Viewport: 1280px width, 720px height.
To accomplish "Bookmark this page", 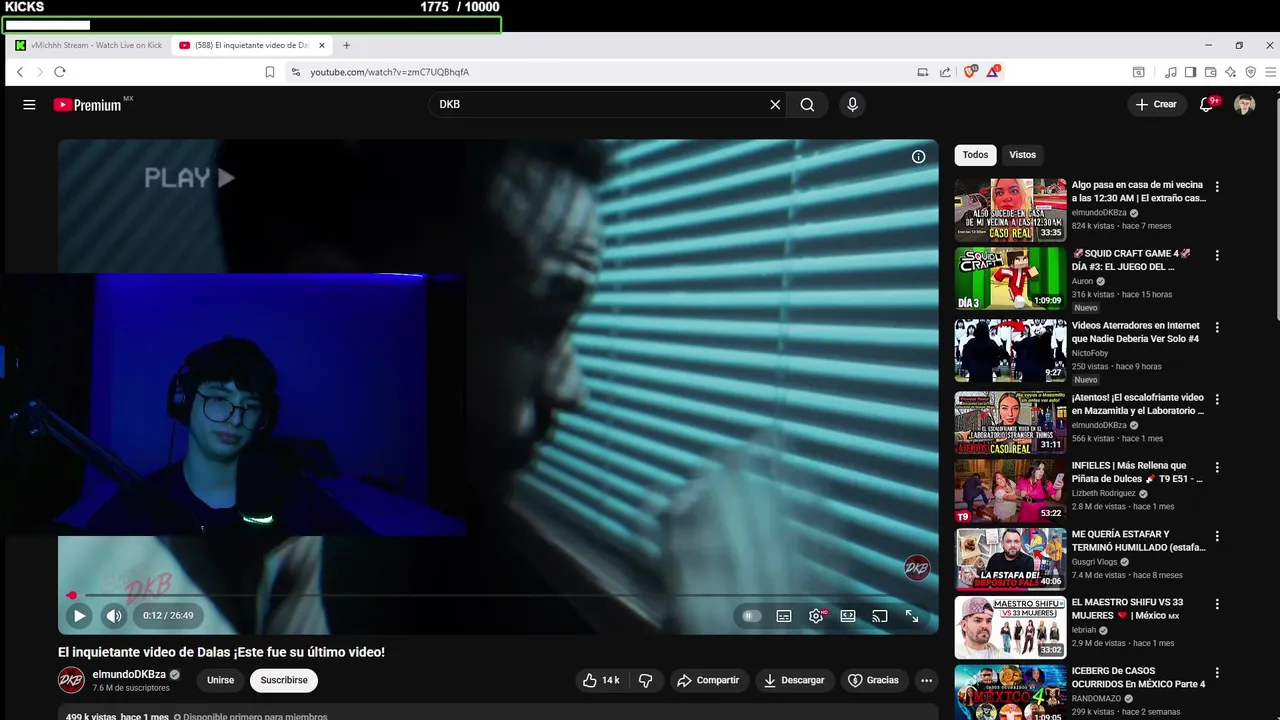I will (x=270, y=72).
